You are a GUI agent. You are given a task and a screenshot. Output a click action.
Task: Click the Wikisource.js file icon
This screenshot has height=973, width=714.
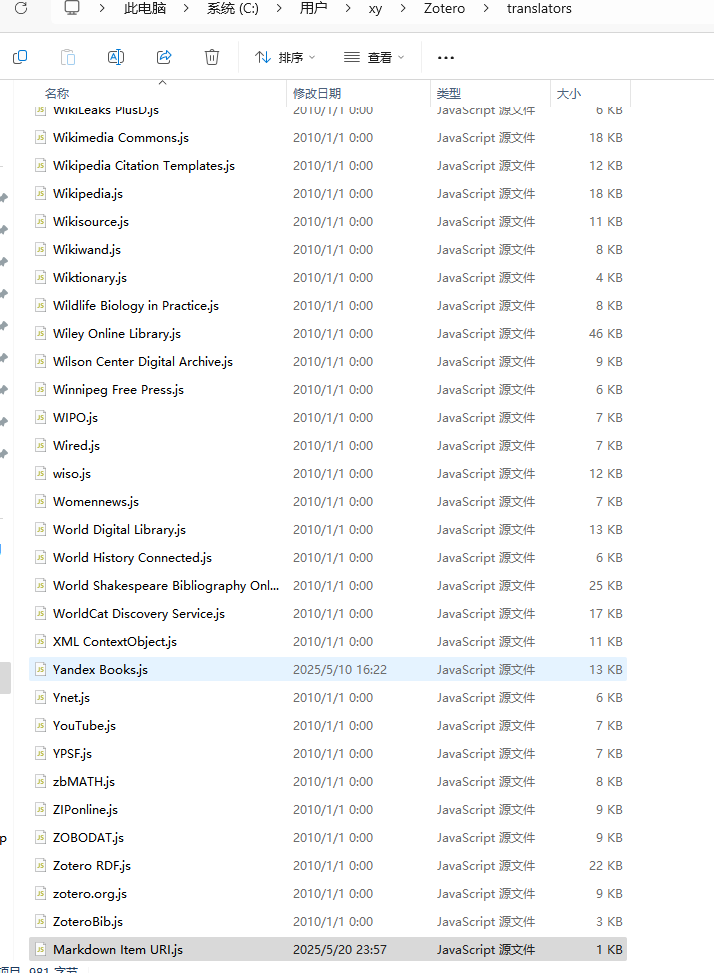pos(40,222)
